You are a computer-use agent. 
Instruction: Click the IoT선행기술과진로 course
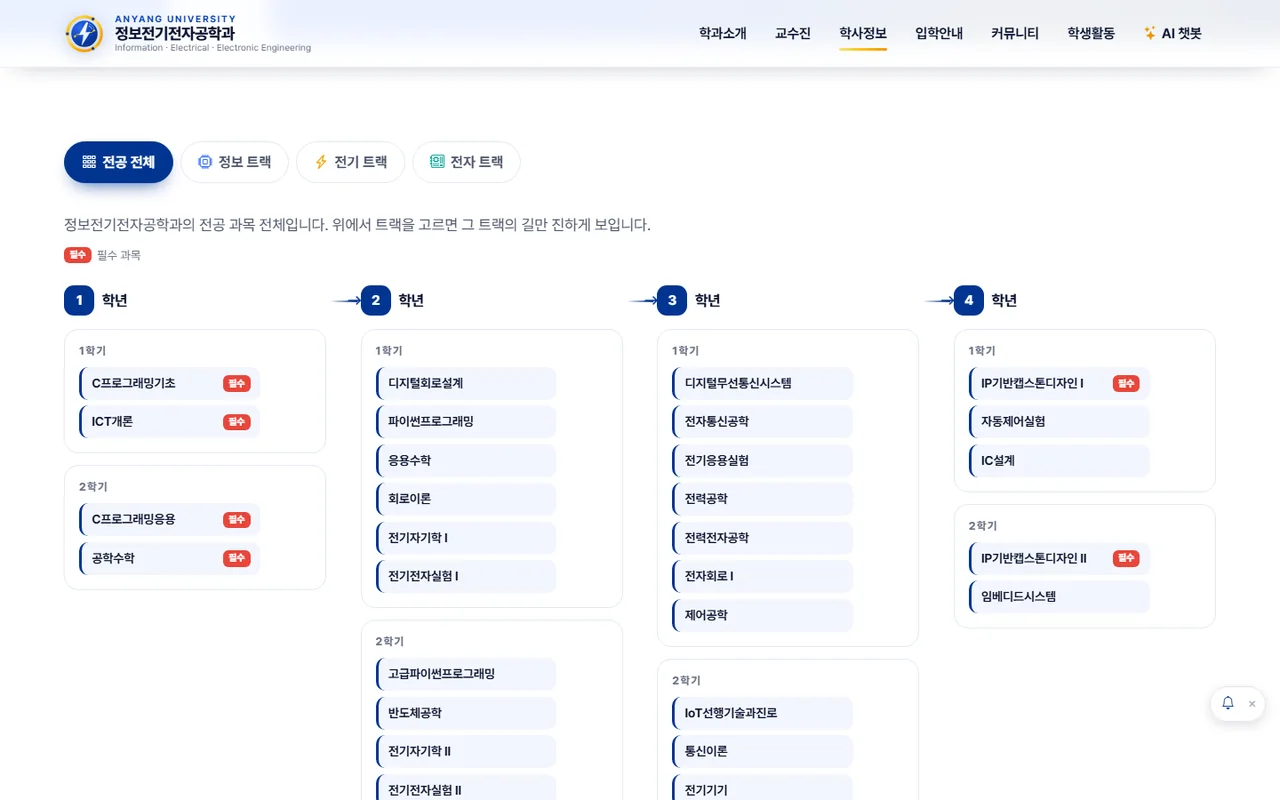763,713
